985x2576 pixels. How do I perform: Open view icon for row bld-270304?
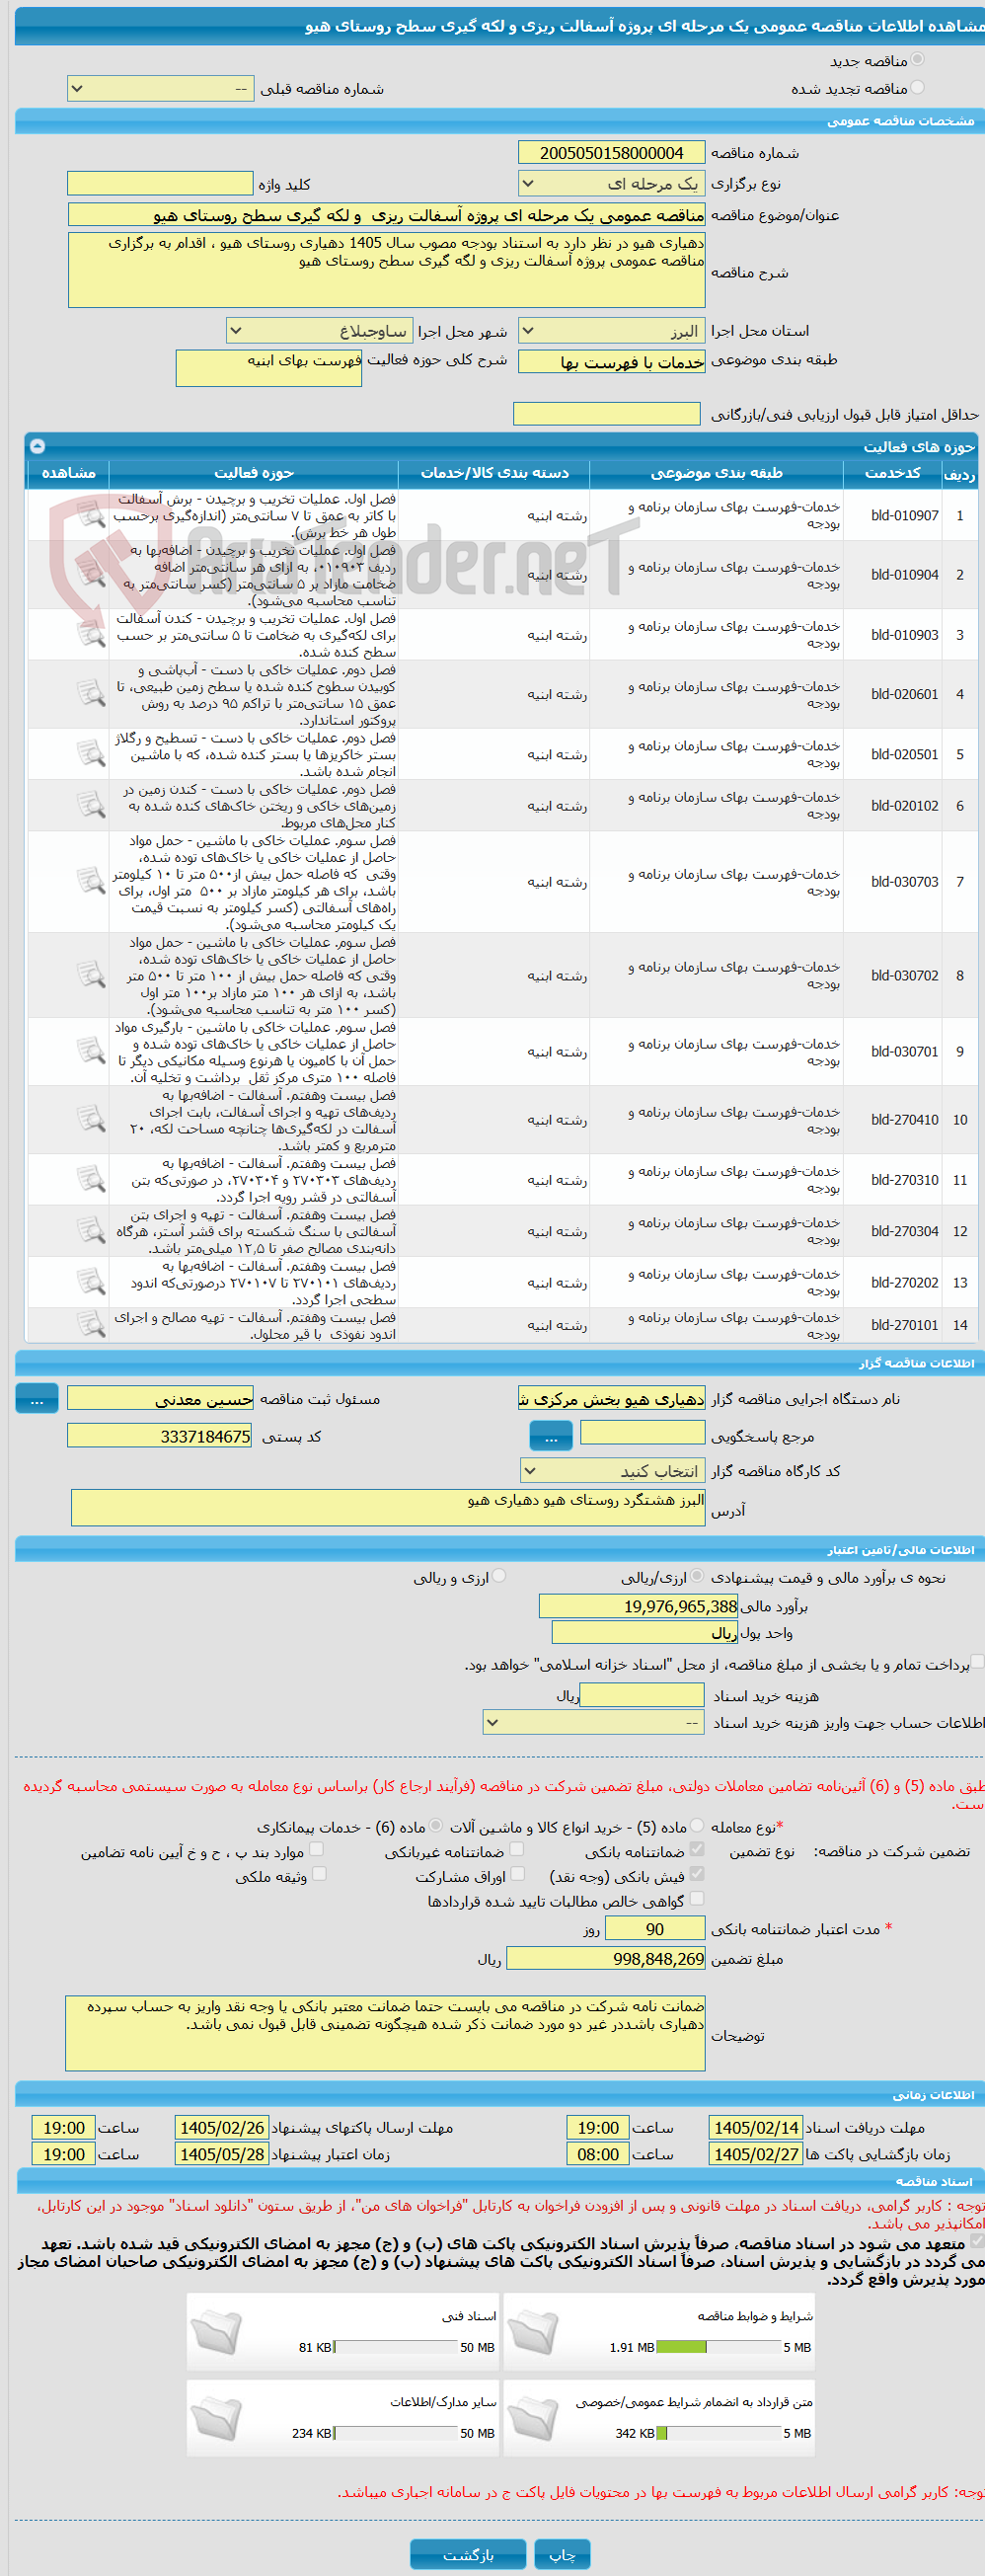click(x=91, y=1230)
